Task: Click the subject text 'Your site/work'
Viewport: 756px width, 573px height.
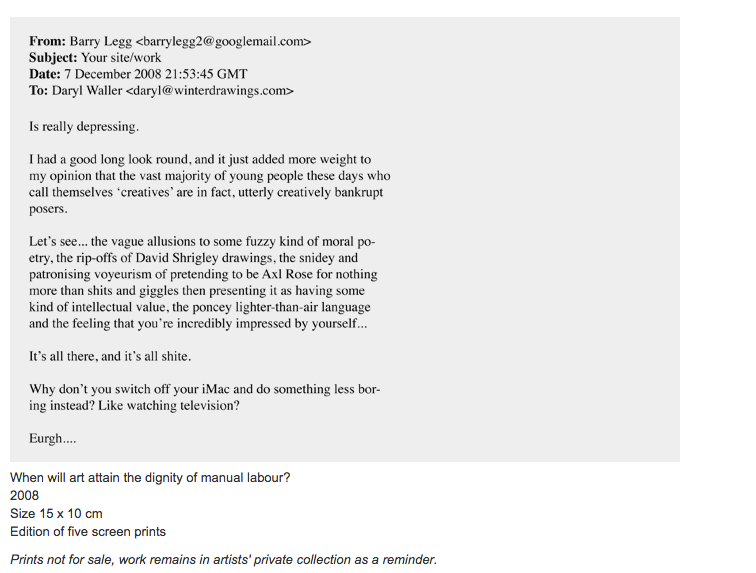Action: tap(121, 58)
